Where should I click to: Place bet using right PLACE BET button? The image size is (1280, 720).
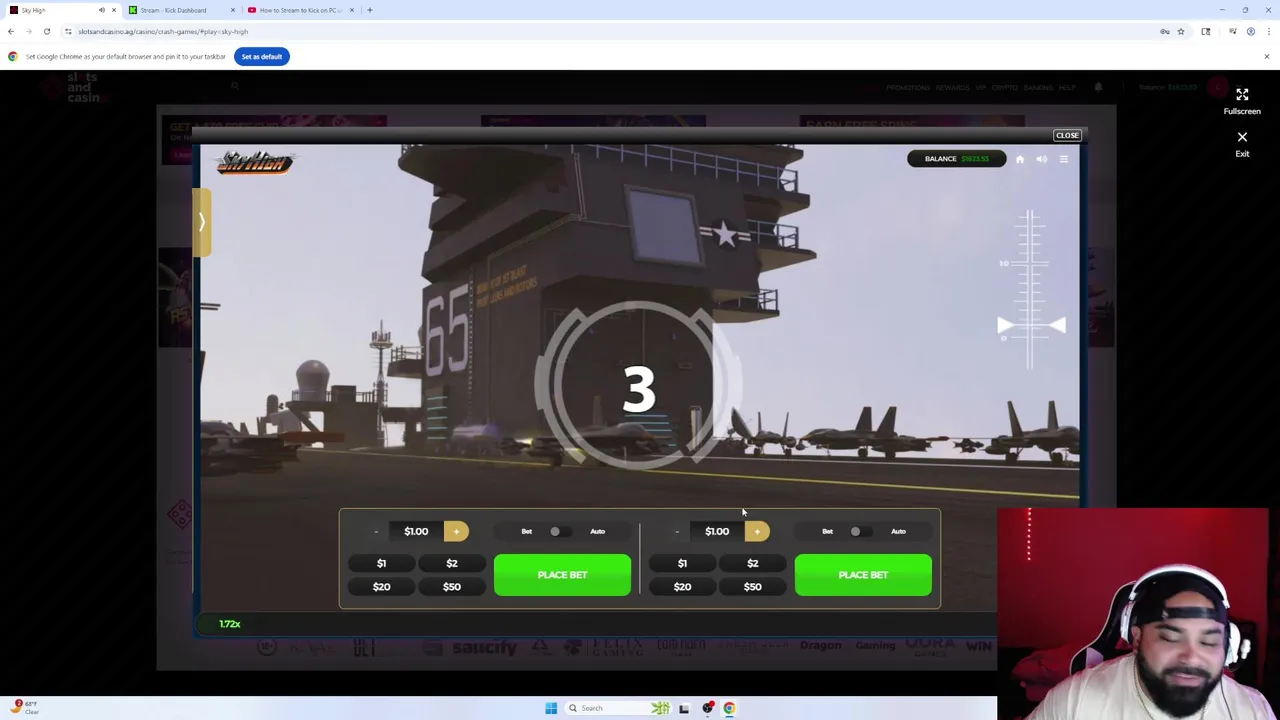(863, 575)
